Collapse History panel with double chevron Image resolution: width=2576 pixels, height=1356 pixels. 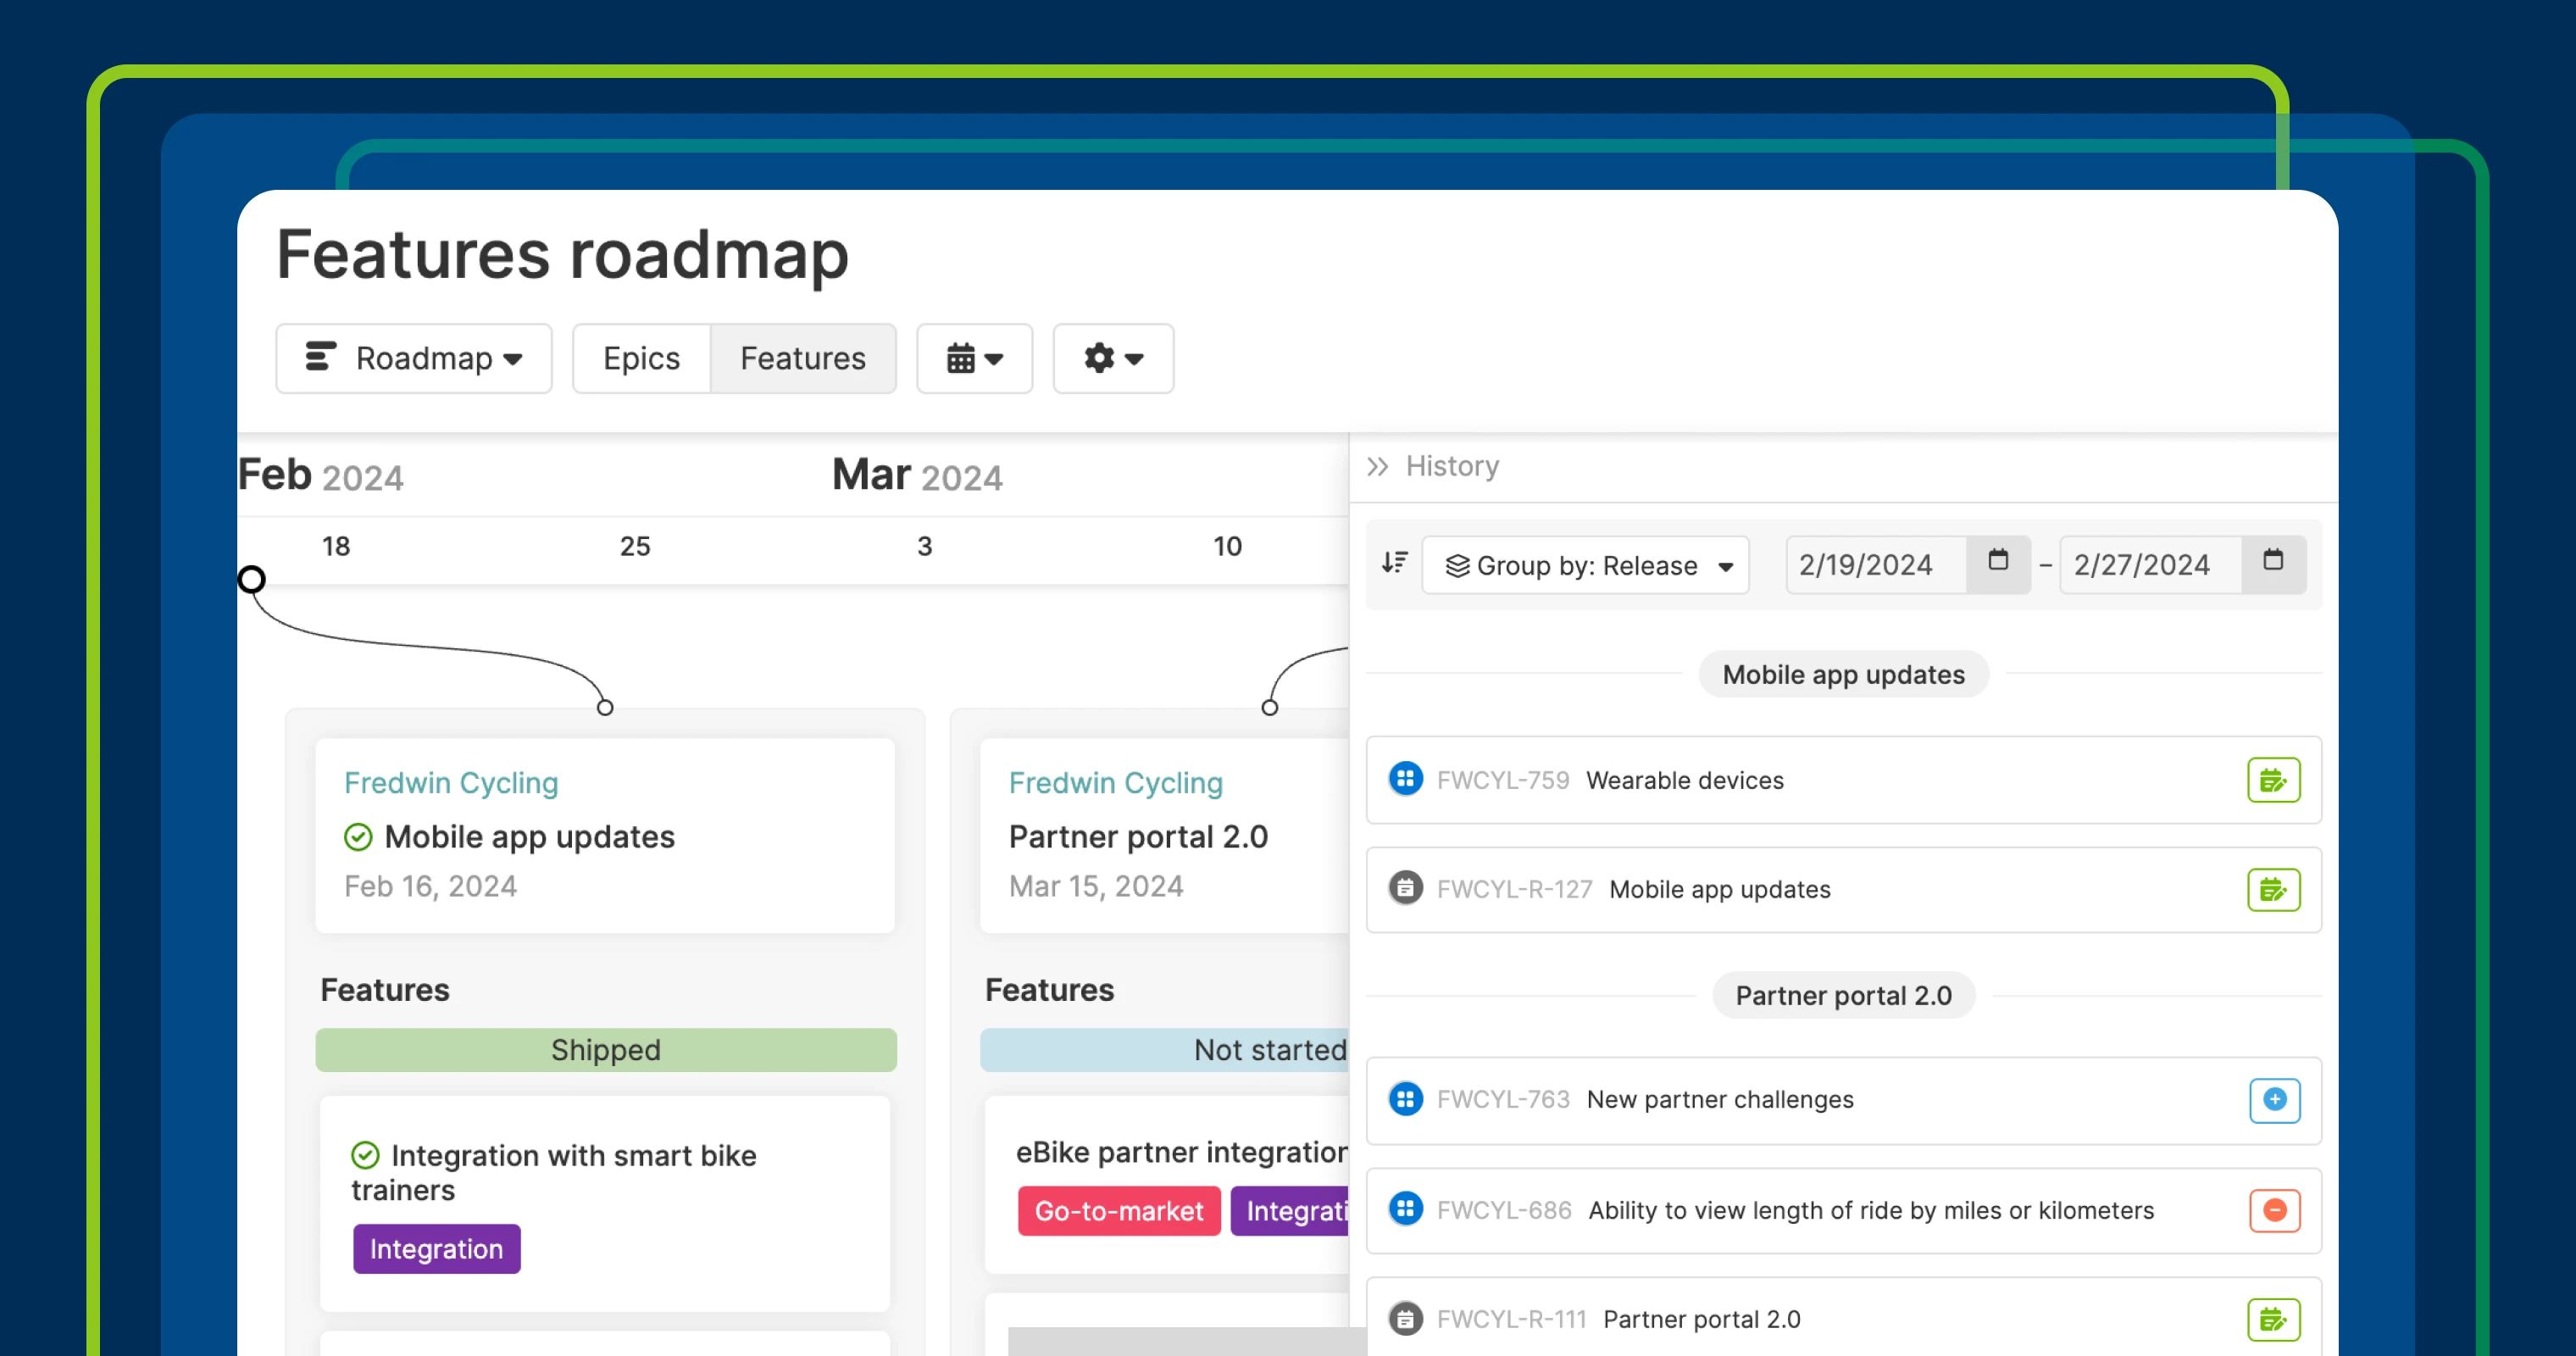pos(1377,466)
